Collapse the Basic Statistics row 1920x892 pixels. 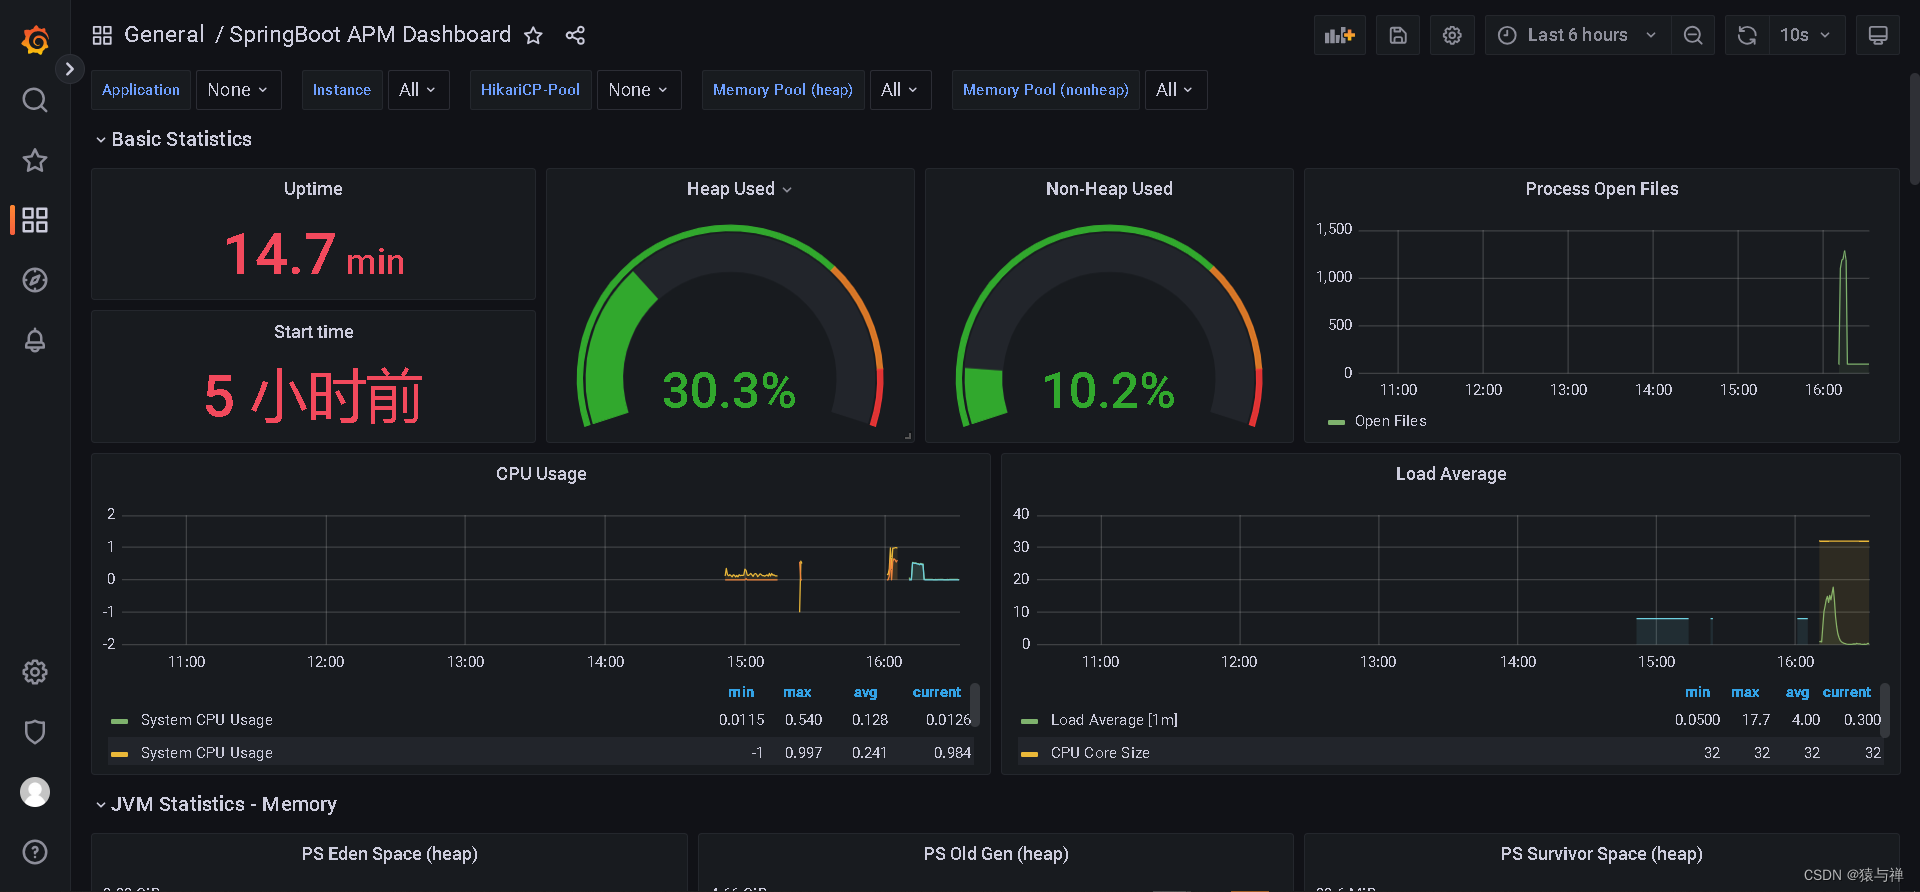tap(173, 139)
